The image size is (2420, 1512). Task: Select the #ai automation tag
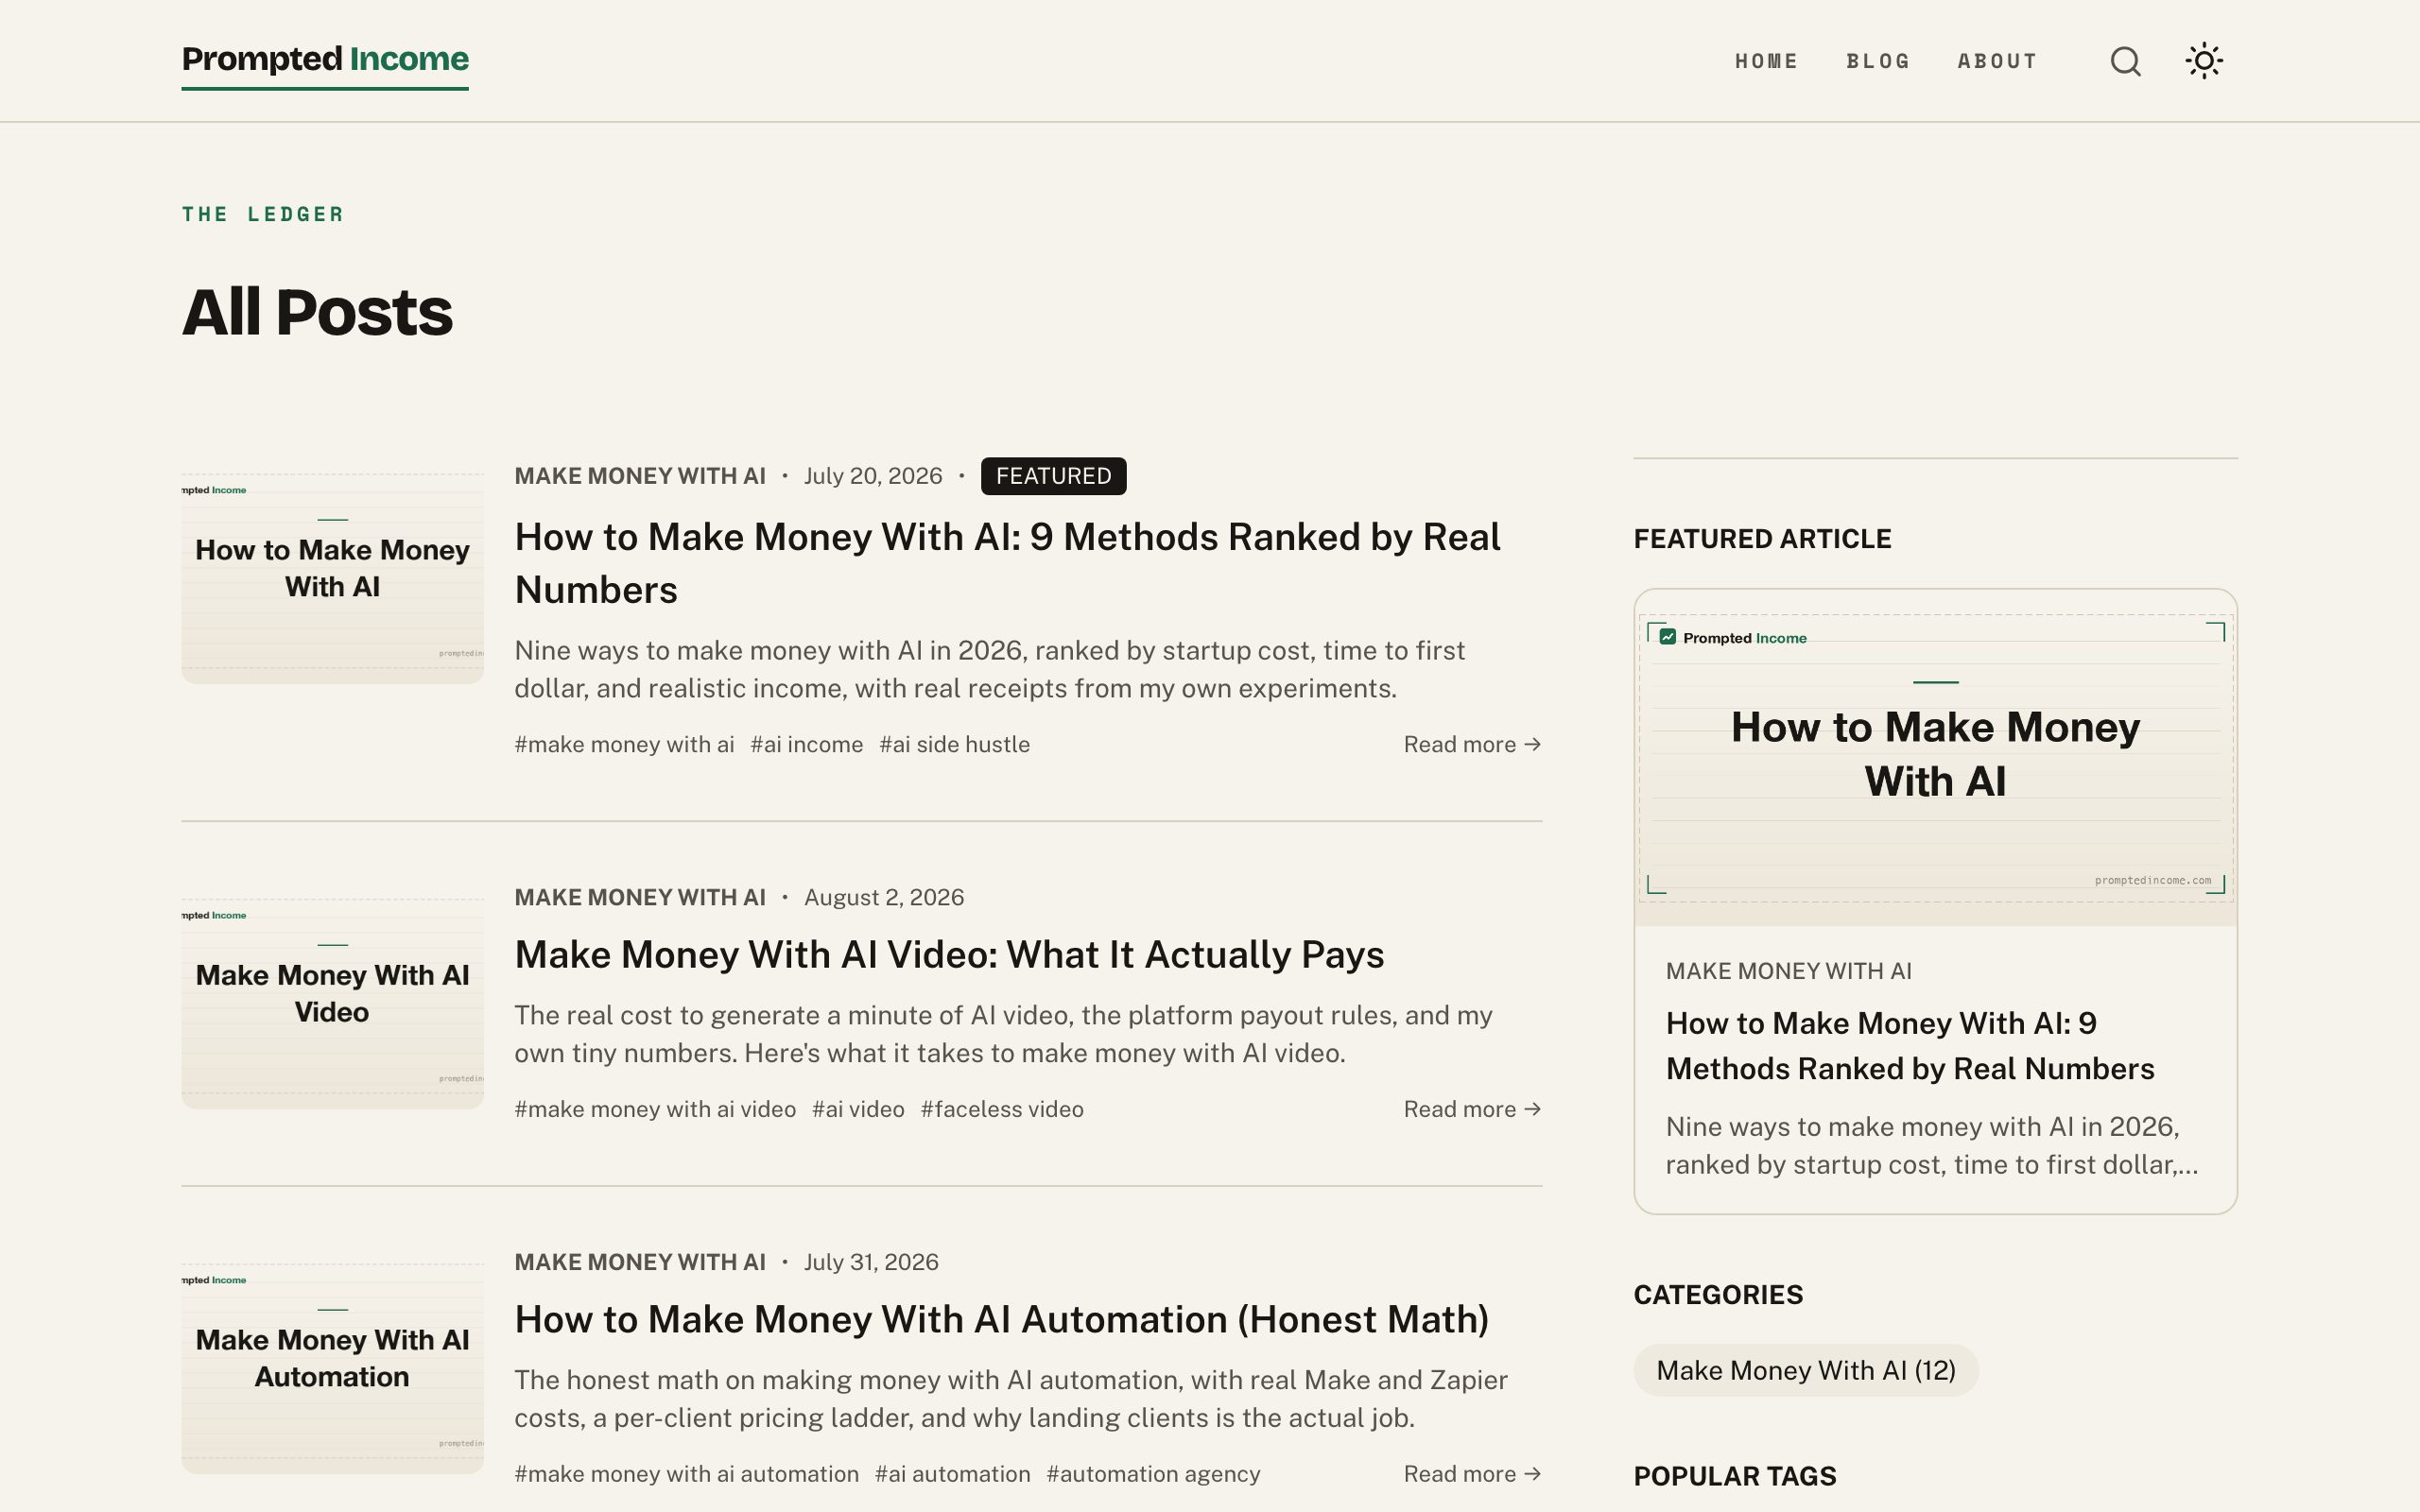point(952,1474)
